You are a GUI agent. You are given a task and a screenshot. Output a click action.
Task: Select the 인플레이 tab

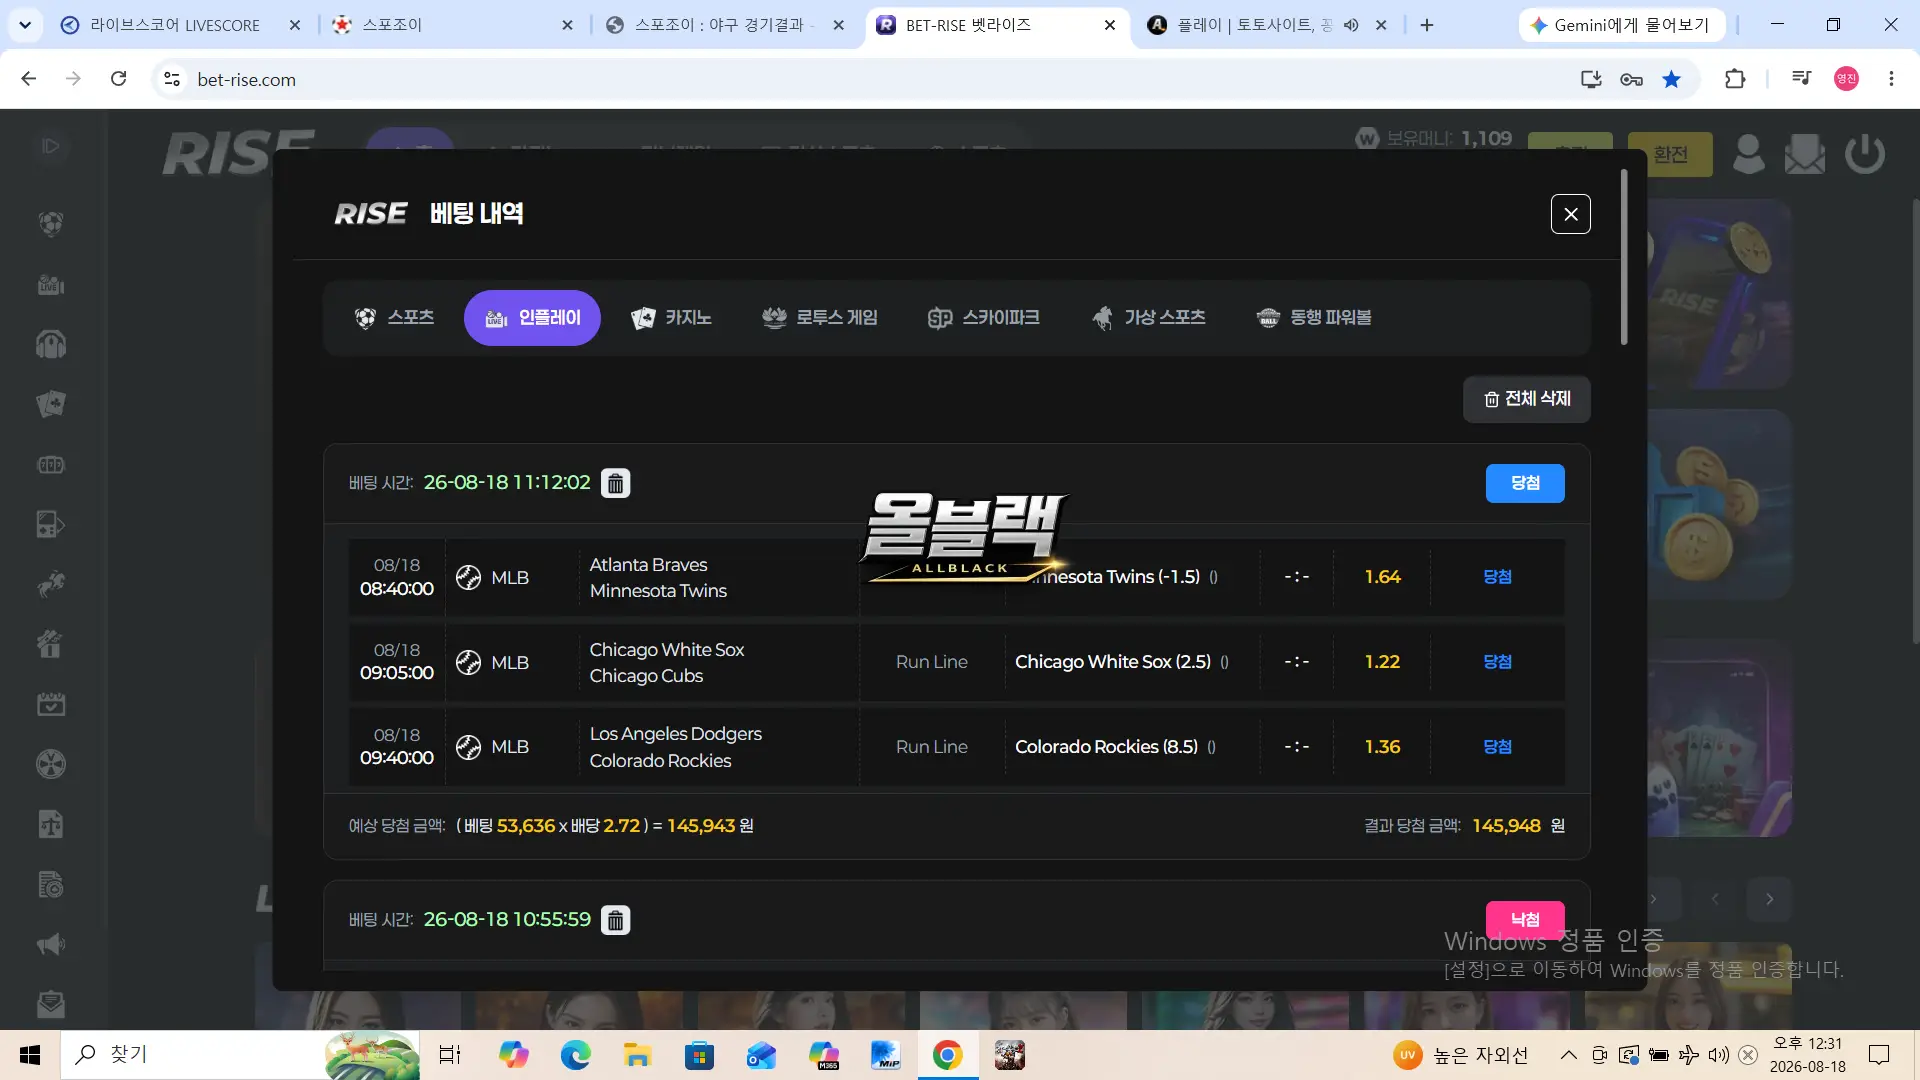point(532,318)
